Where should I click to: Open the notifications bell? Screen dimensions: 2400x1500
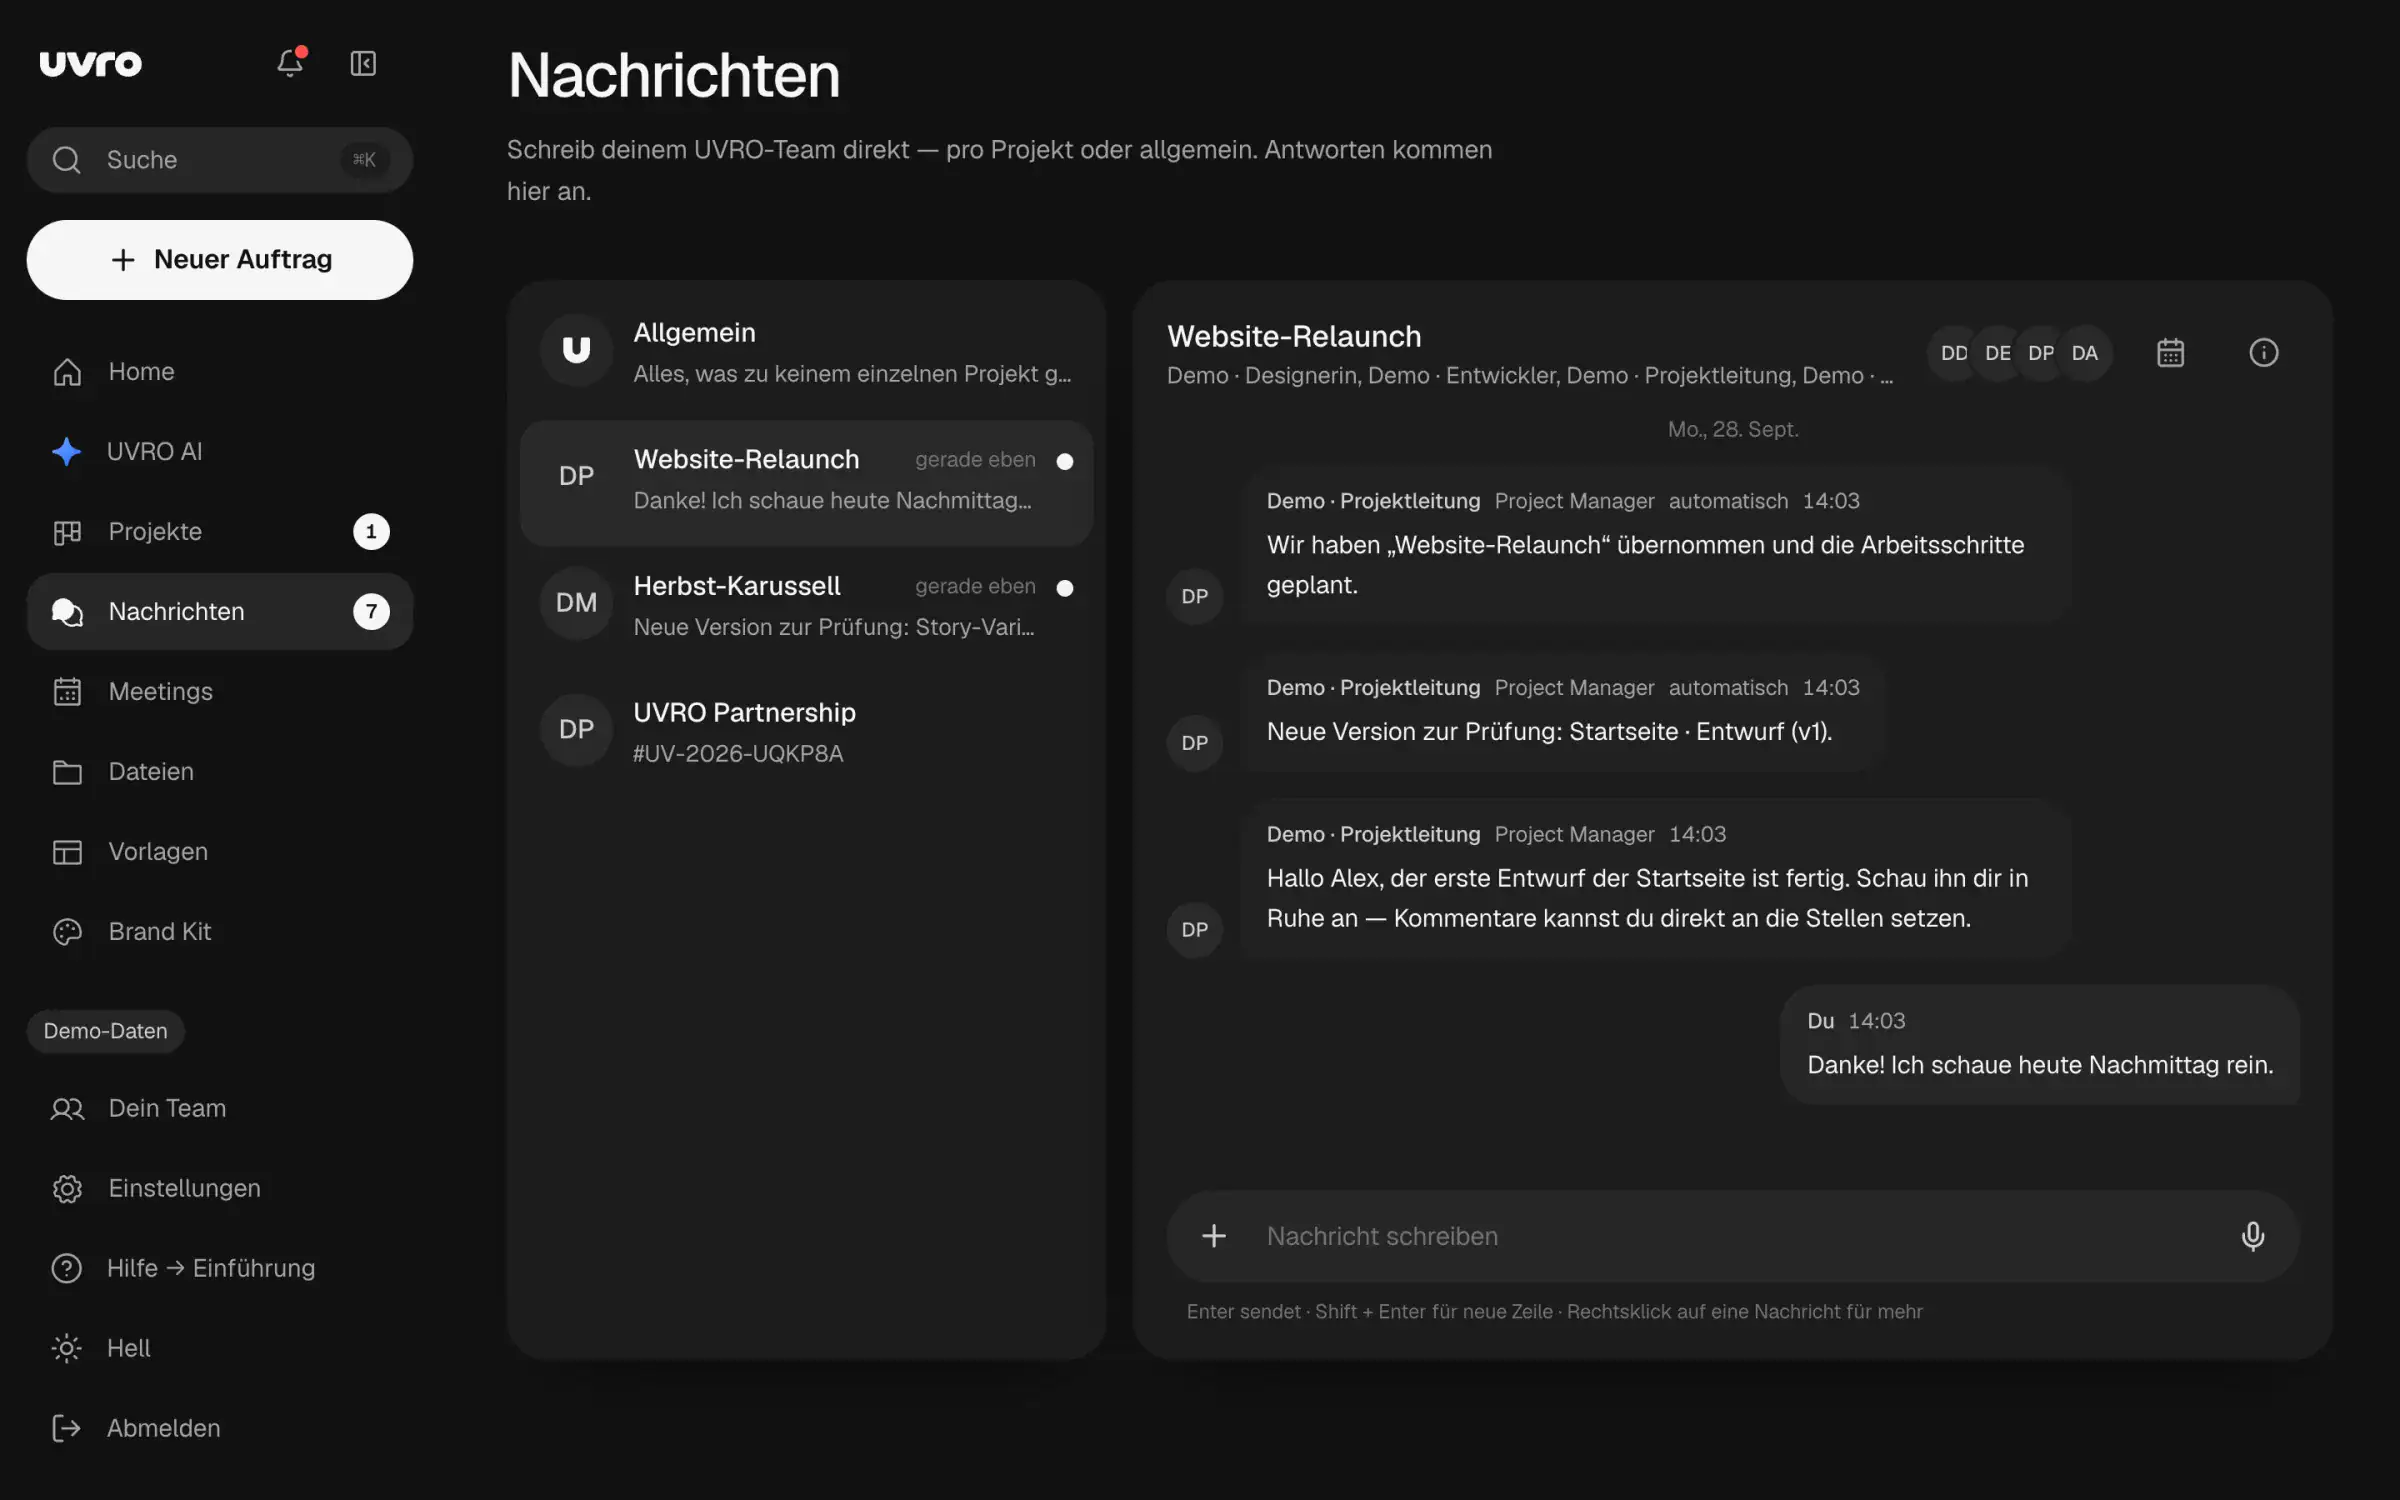tap(290, 63)
